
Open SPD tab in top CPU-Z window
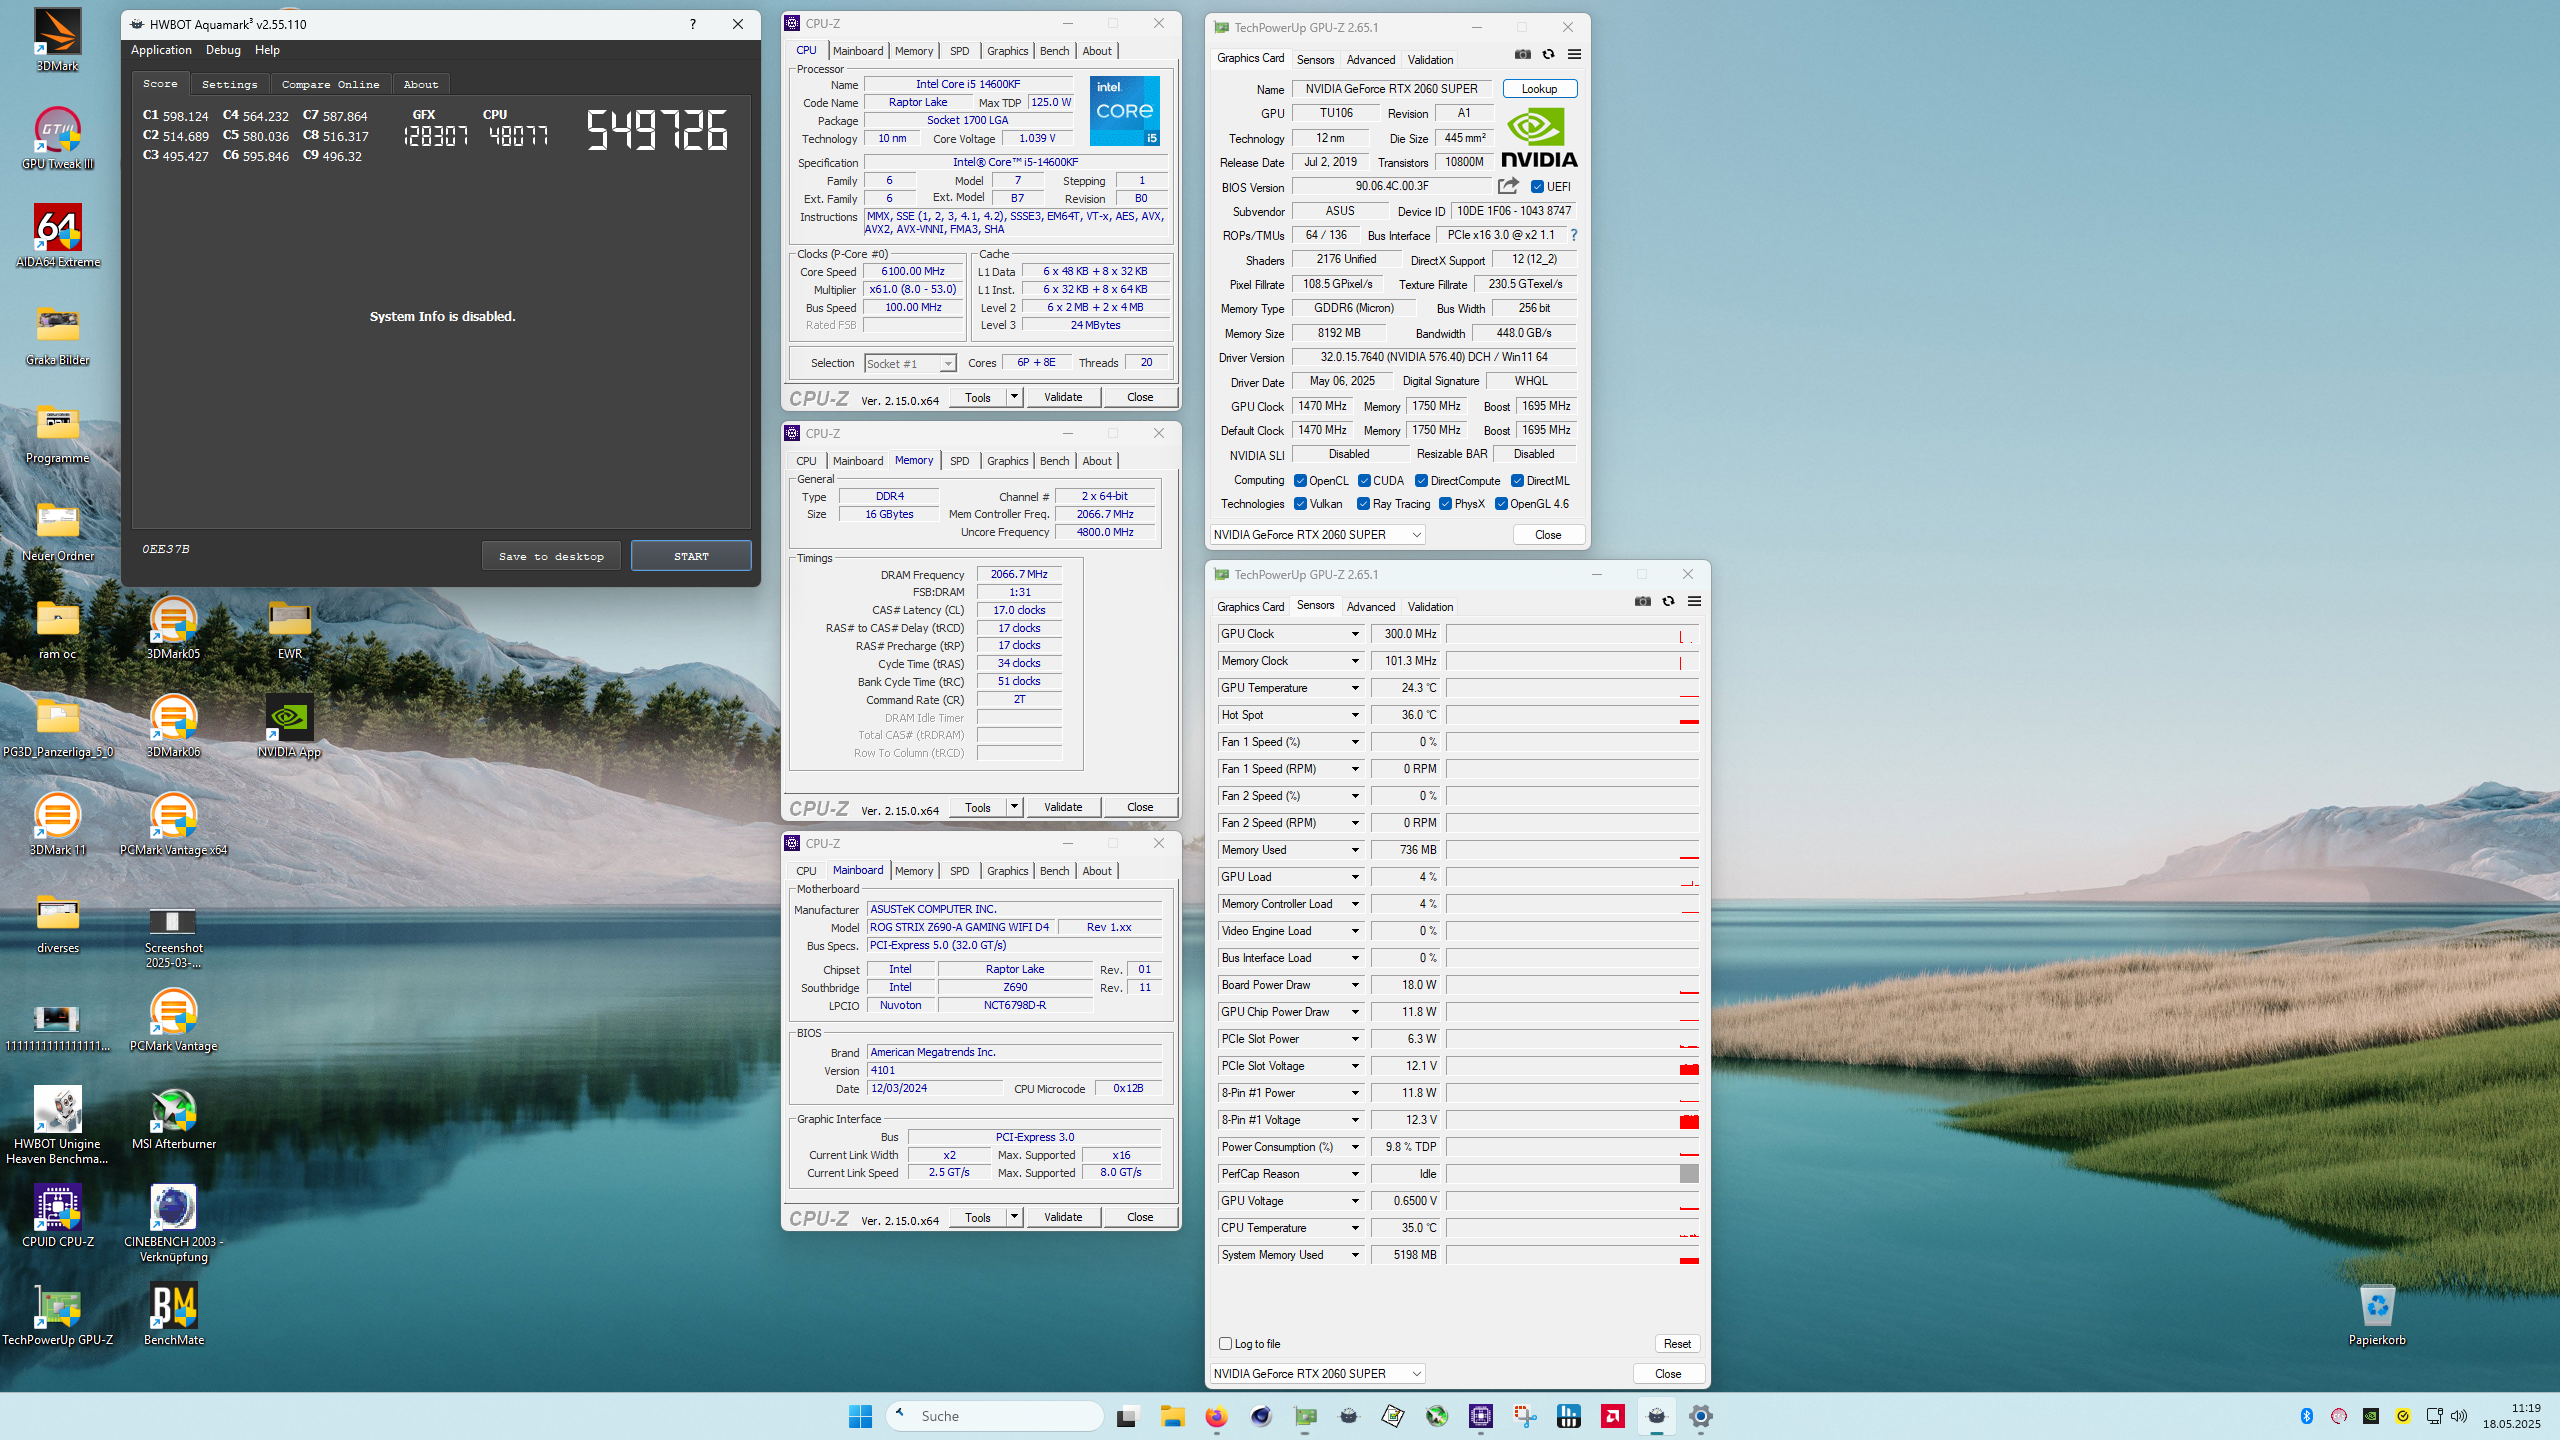[x=959, y=51]
